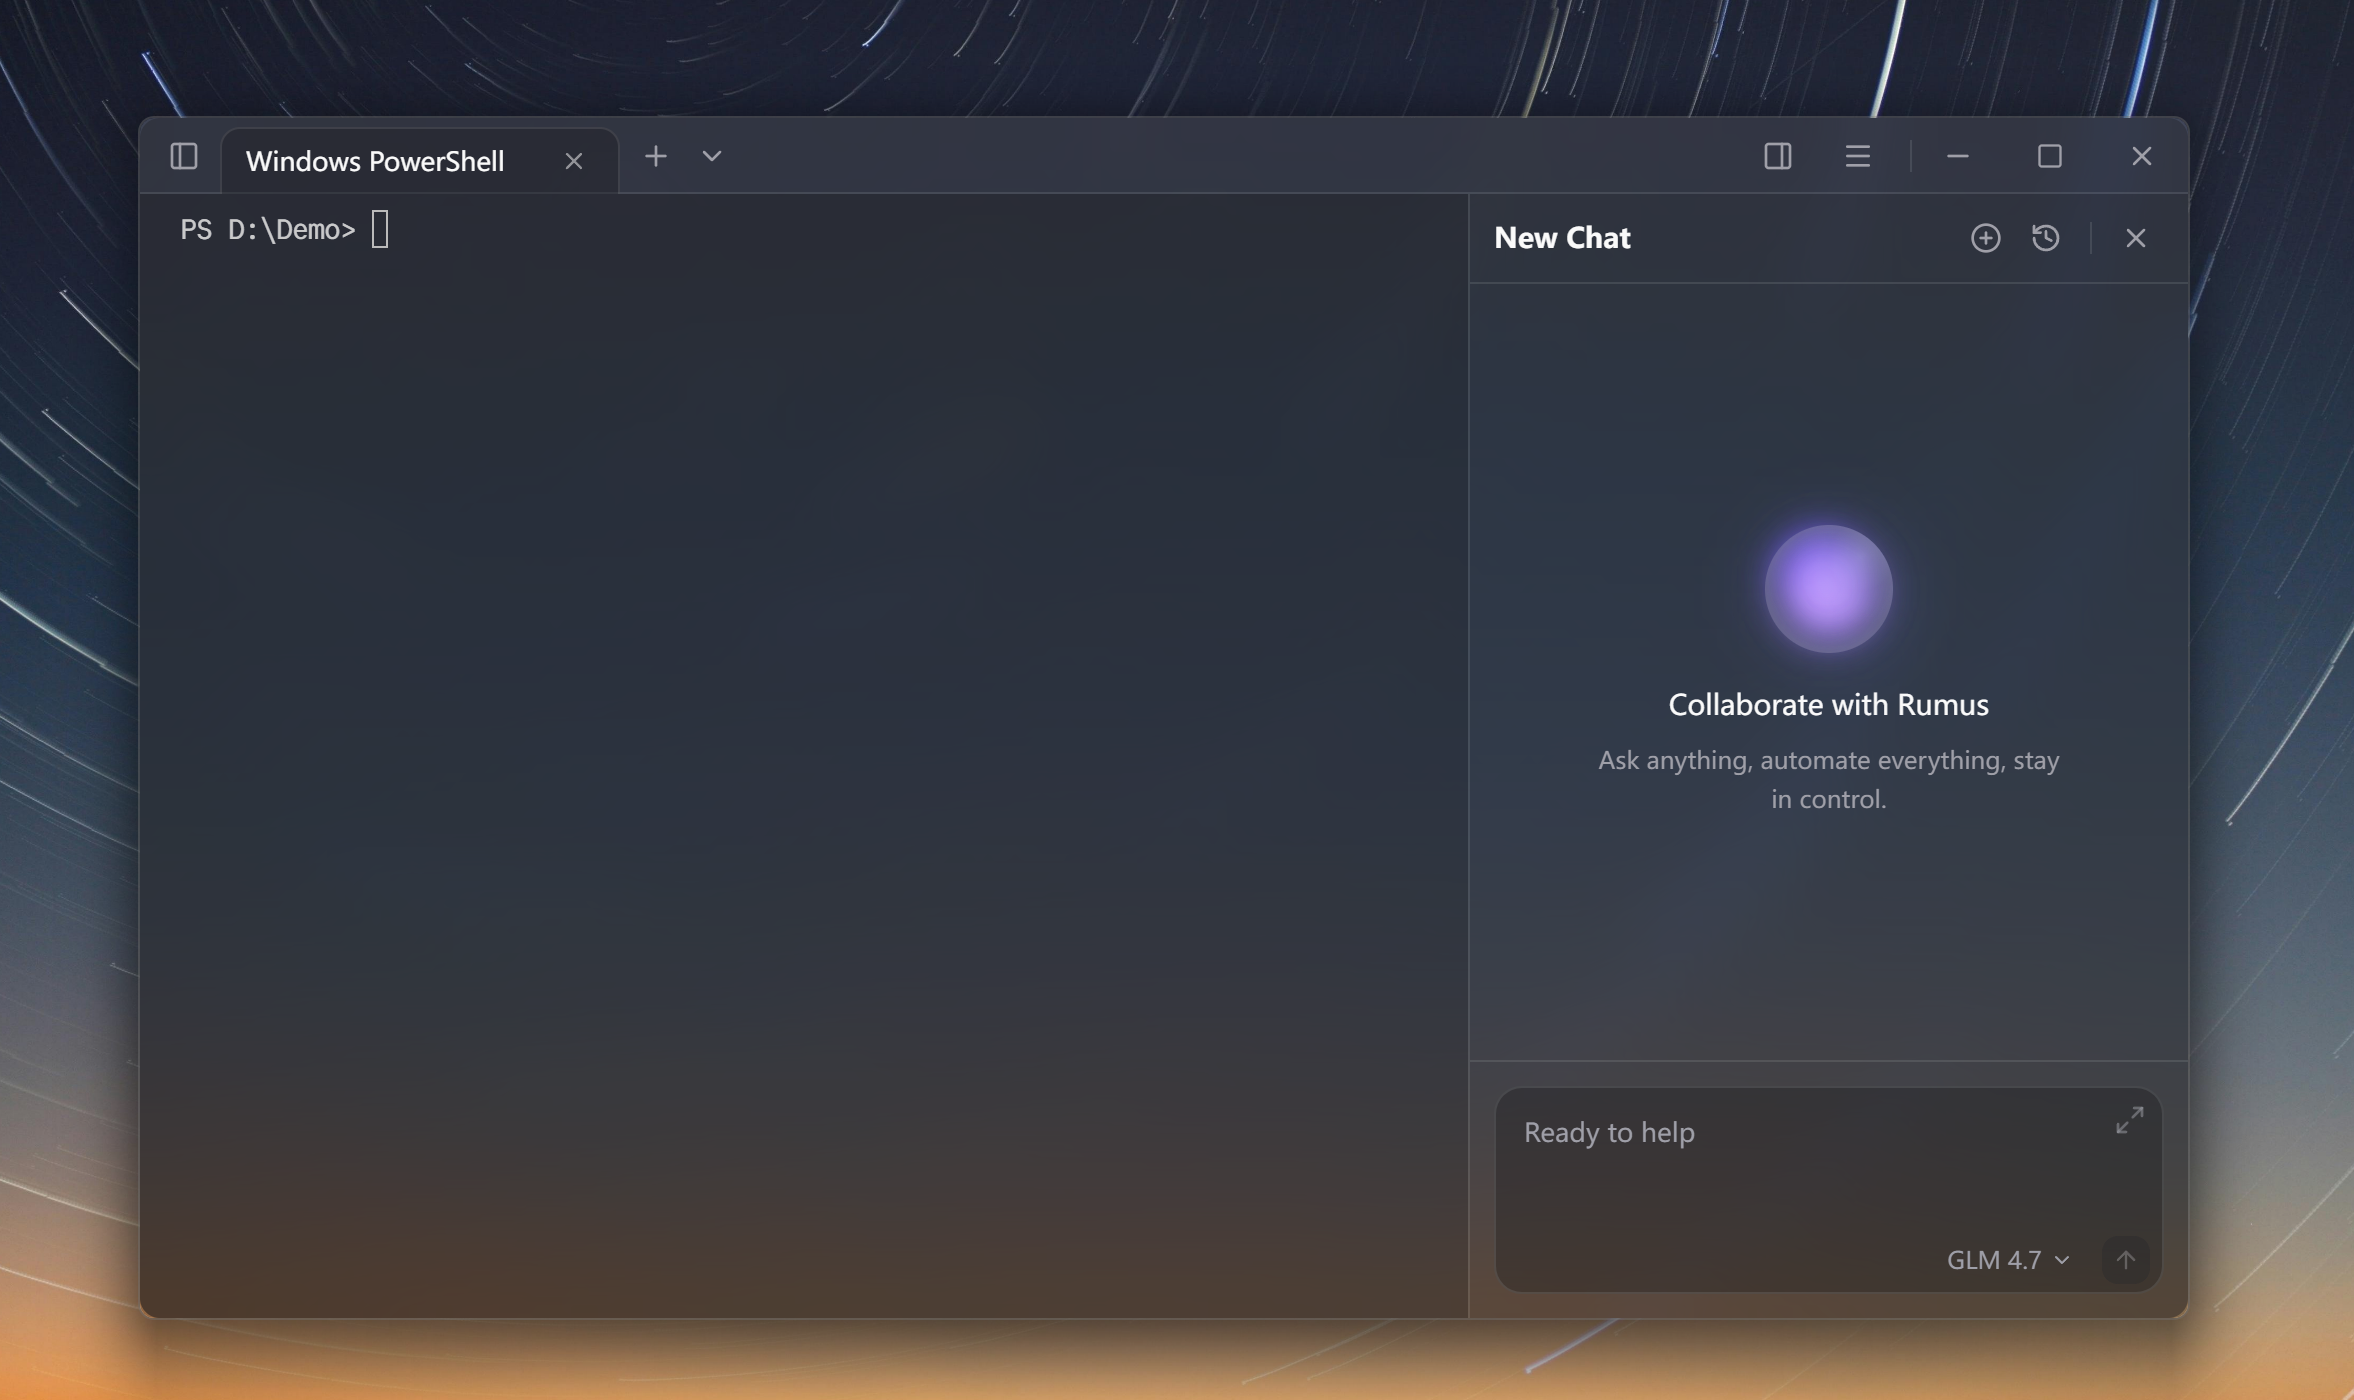
Task: Toggle the left sidebar panel icon
Action: tap(184, 157)
